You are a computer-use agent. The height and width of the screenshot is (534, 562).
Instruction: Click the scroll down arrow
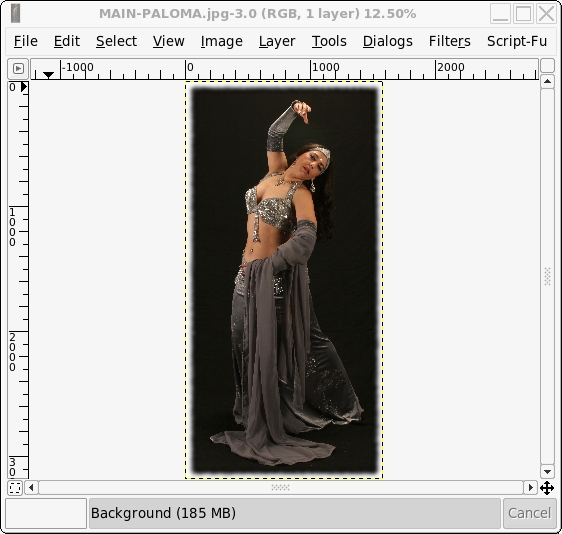tap(547, 472)
